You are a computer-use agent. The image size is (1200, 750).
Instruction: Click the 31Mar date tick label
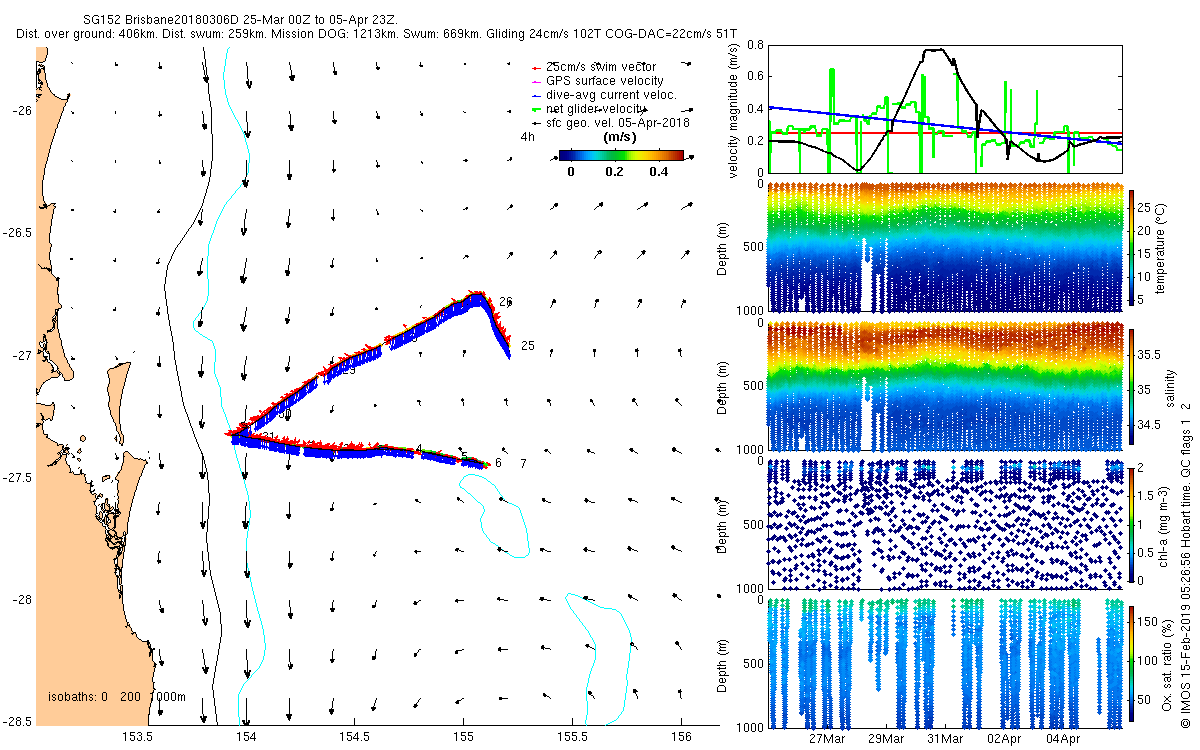[x=945, y=739]
